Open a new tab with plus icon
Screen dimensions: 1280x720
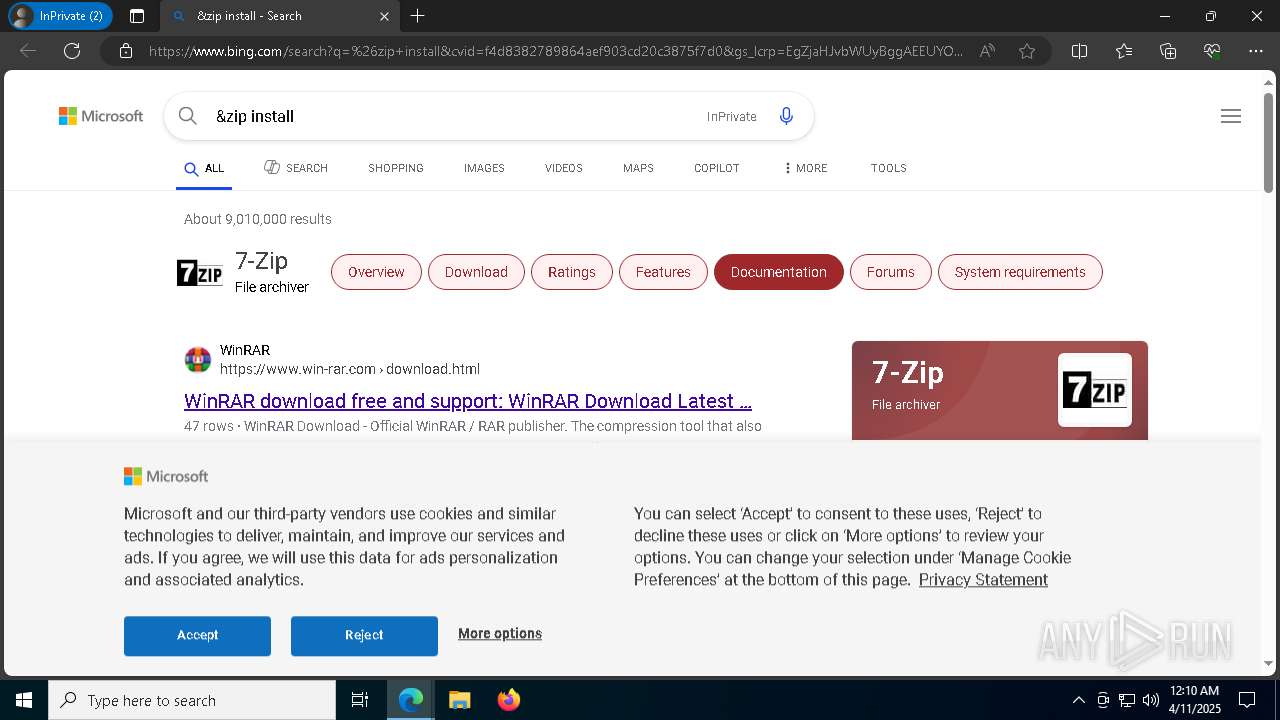418,16
